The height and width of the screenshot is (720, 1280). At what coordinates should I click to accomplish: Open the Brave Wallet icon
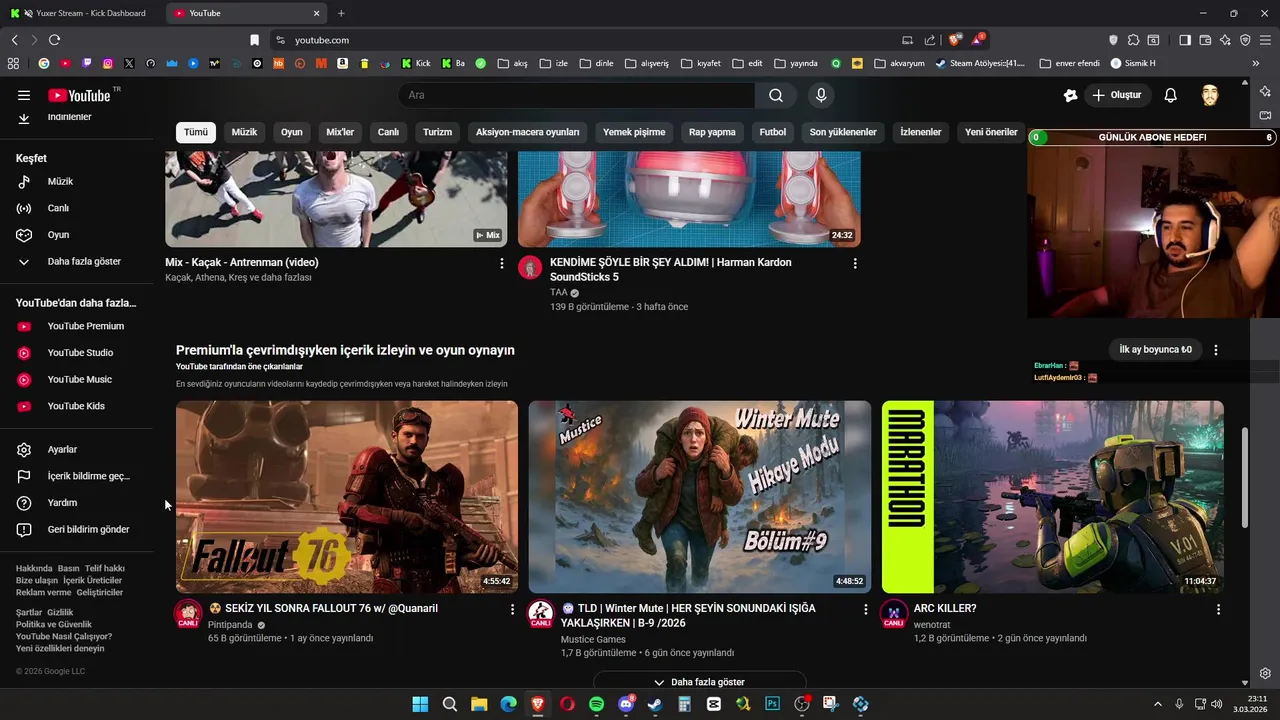[x=1205, y=40]
